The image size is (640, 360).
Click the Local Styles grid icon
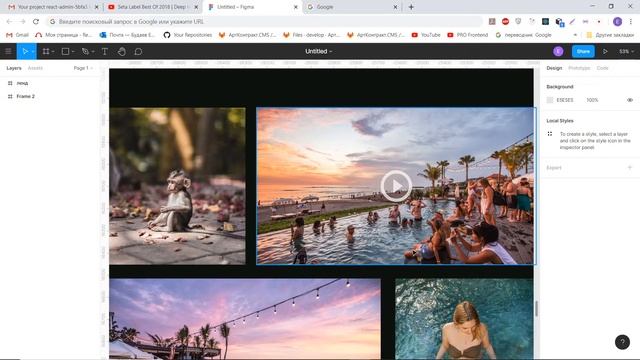(x=550, y=134)
